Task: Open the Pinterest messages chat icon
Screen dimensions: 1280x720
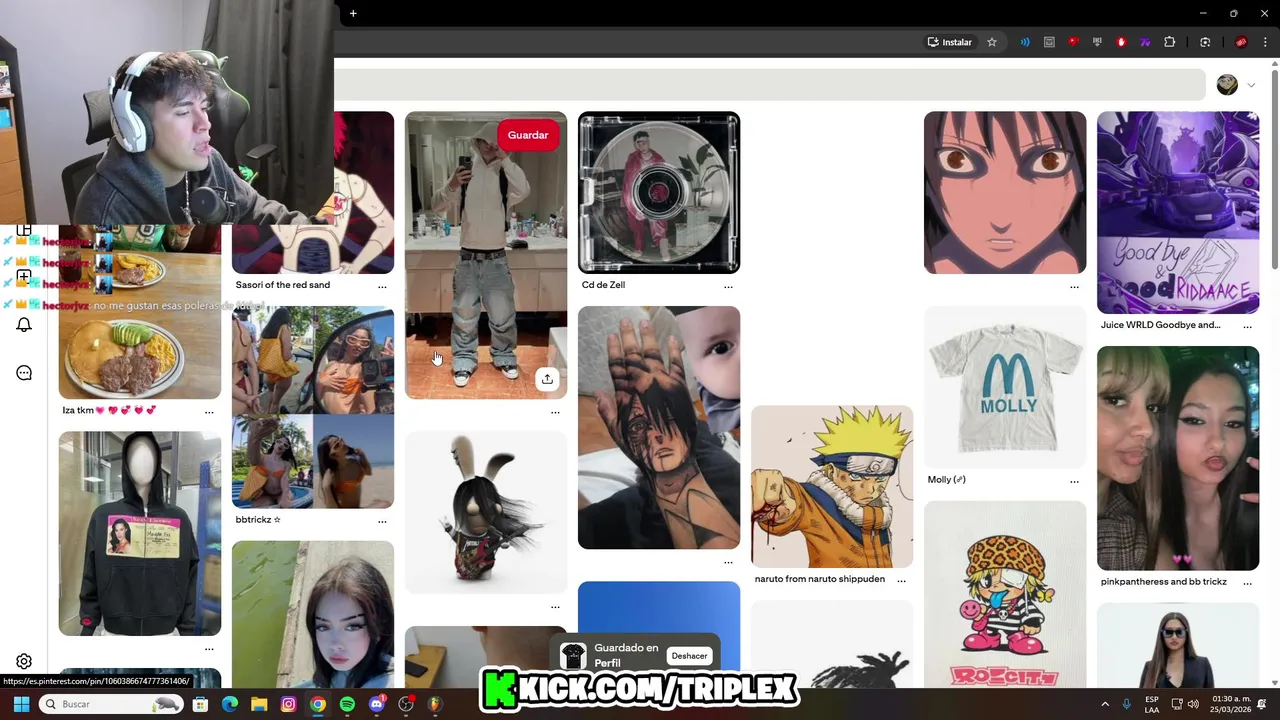Action: [24, 373]
